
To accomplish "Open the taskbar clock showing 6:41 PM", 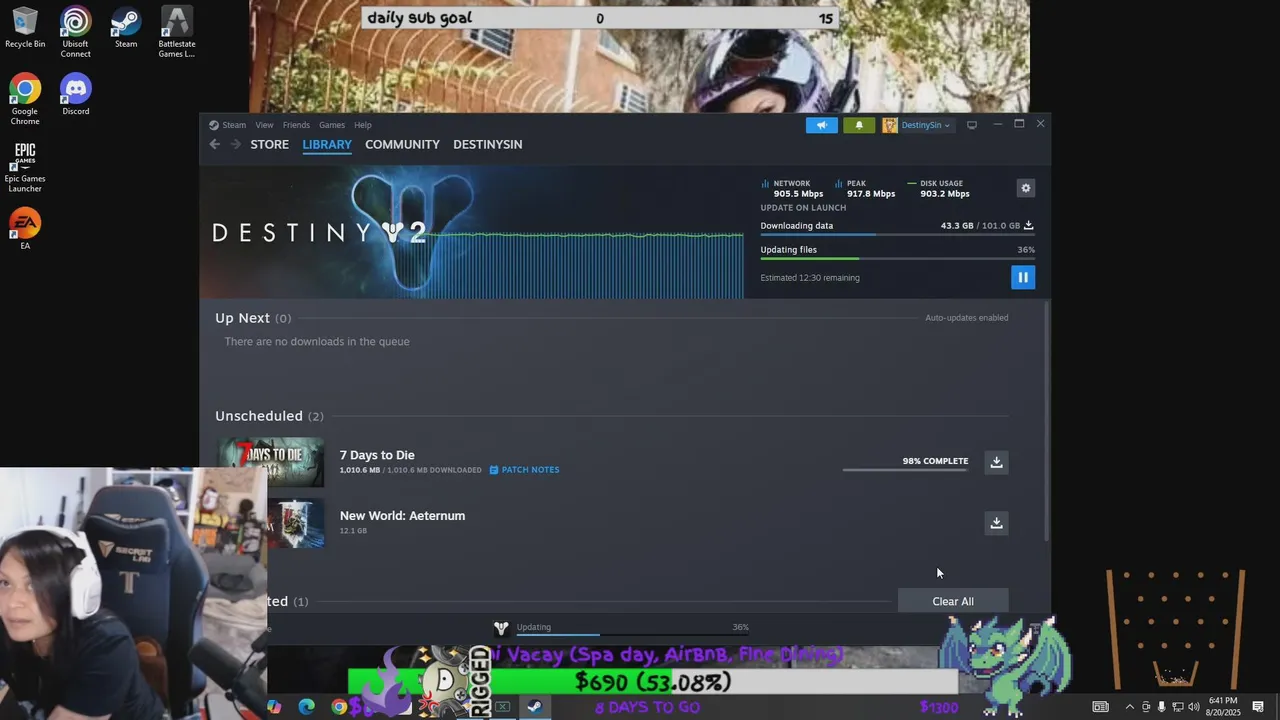I will click(x=1224, y=707).
